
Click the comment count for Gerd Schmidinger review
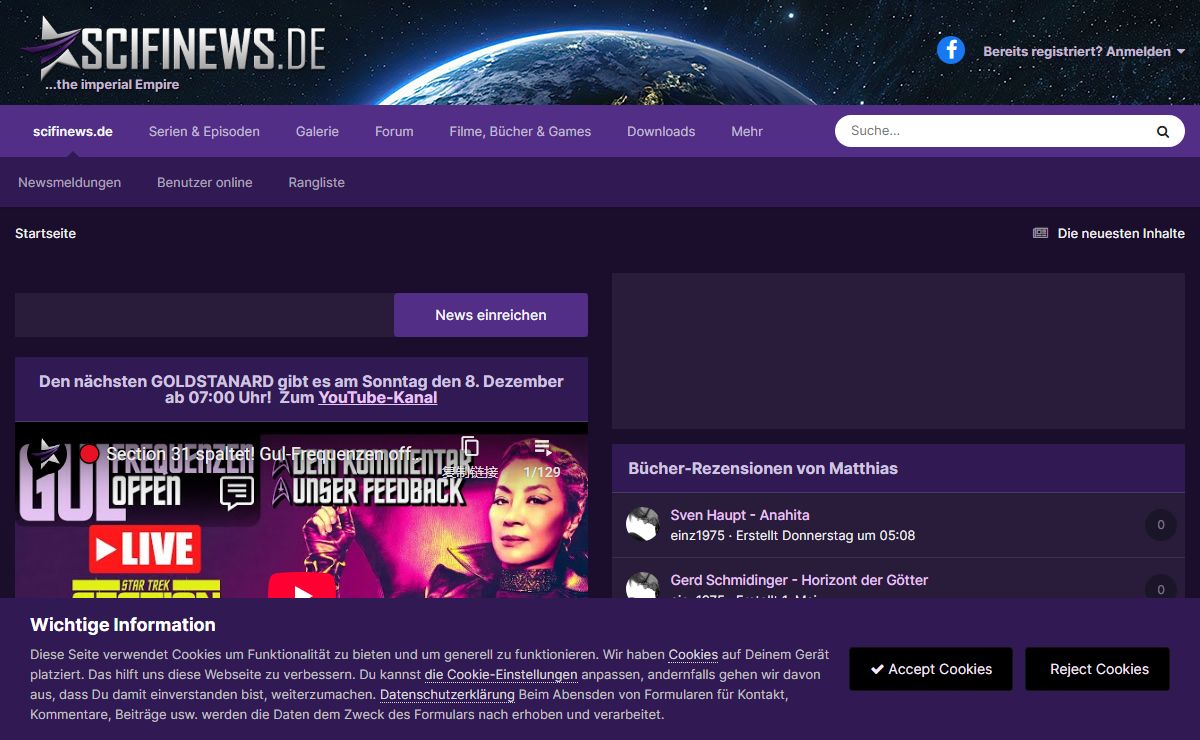click(x=1161, y=587)
